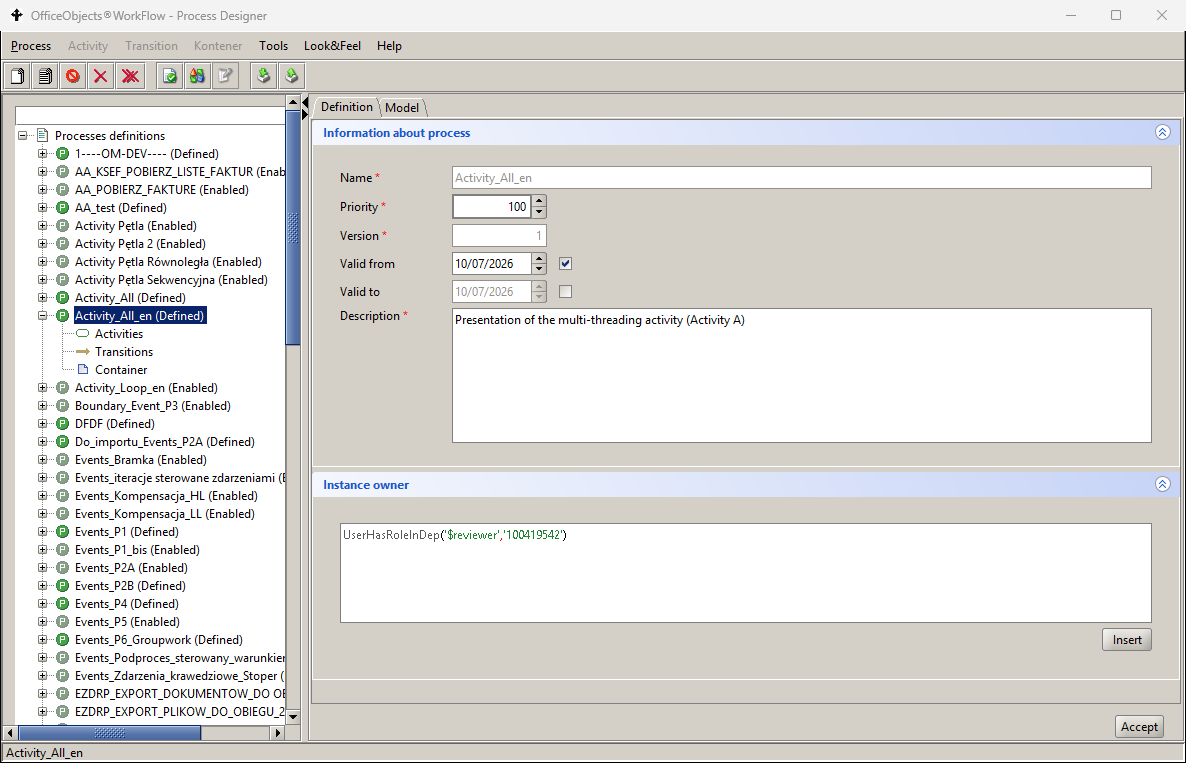Viewport: 1186px width, 763px height.
Task: Click the grey P icon beside Activity_Loop_en
Action: [63, 388]
